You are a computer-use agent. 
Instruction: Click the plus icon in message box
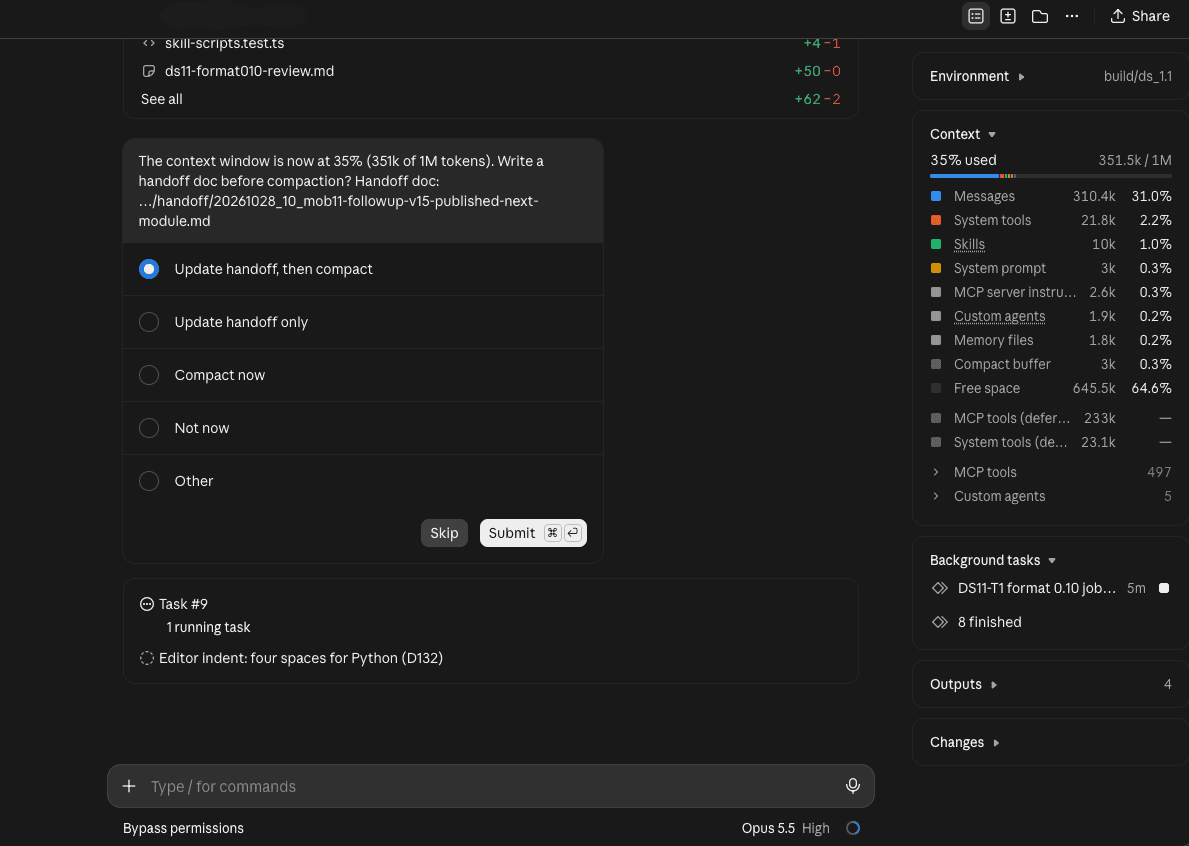[x=129, y=786]
